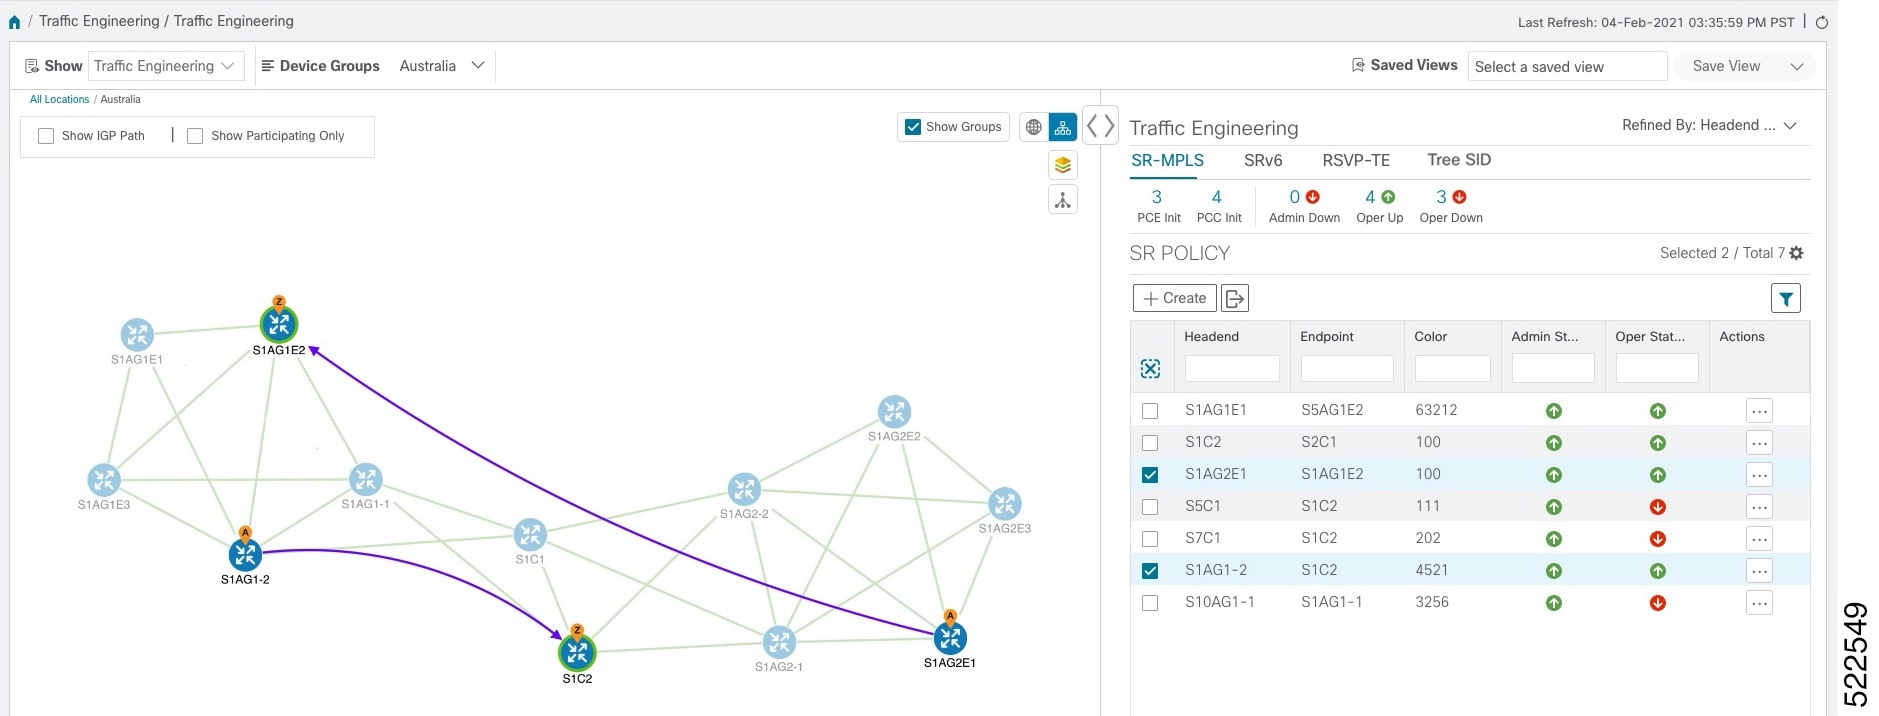Click the home icon in breadcrumb
Screen dimensions: 1879x716
point(14,22)
